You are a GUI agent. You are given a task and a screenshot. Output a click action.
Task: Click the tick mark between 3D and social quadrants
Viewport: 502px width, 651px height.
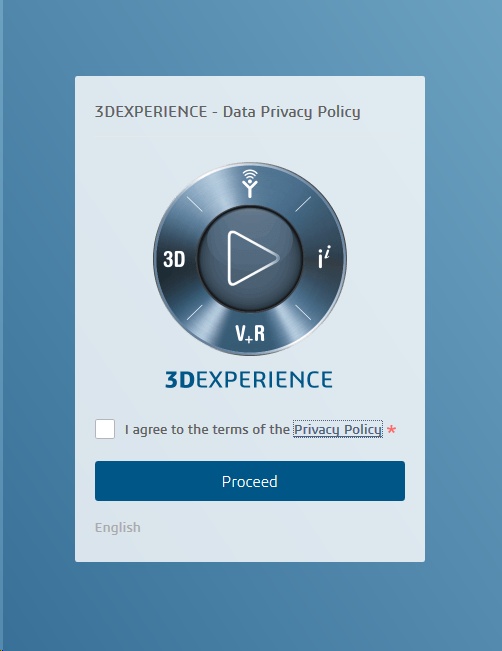[x=194, y=204]
